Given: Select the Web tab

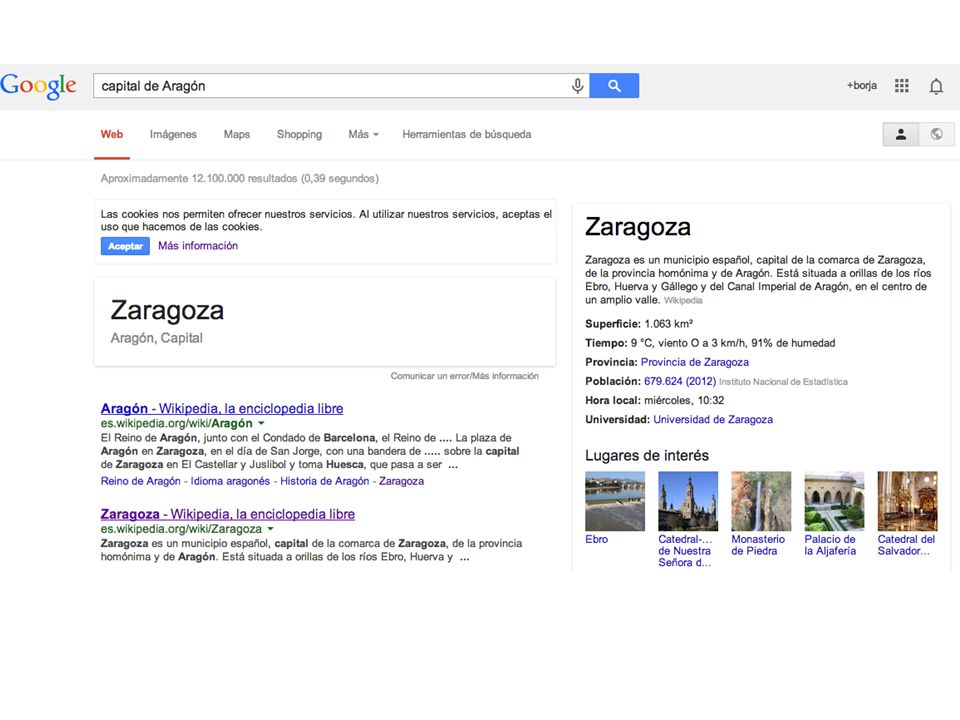Looking at the screenshot, I should tap(111, 134).
